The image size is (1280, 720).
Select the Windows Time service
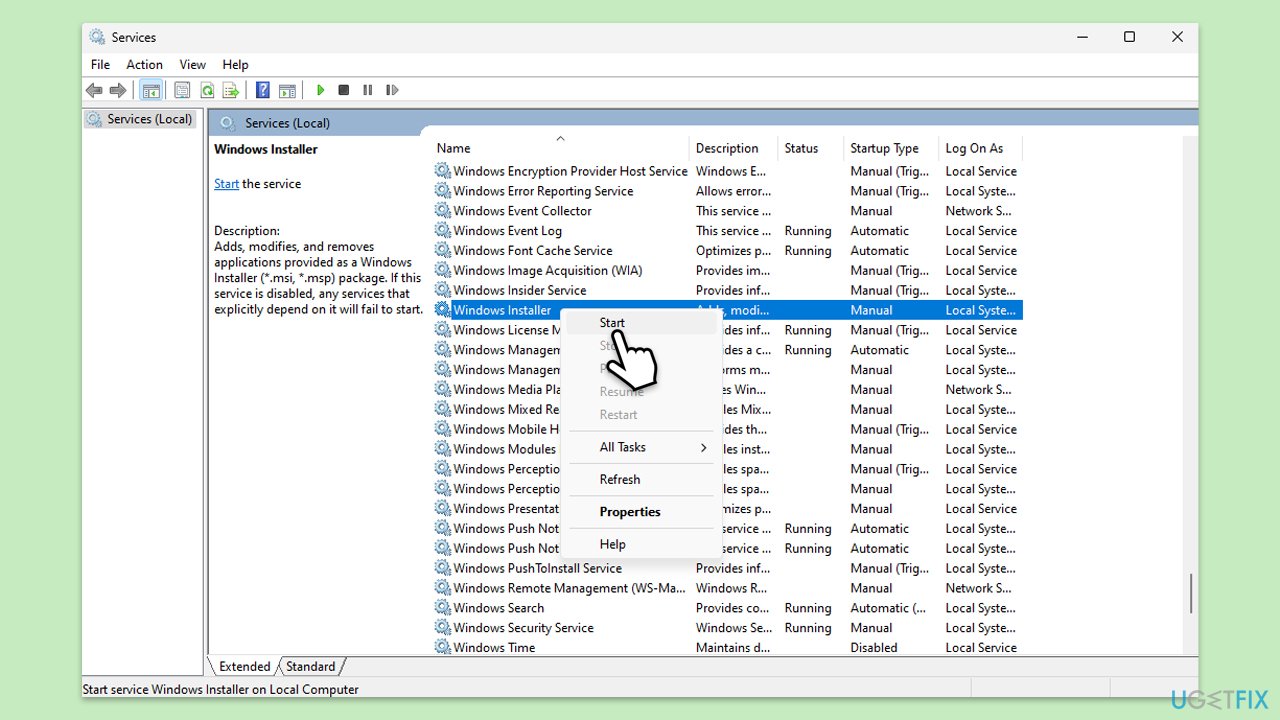[727, 648]
